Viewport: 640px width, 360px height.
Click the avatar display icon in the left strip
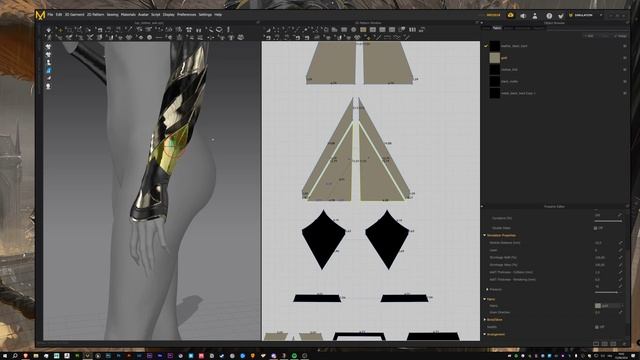[48, 62]
